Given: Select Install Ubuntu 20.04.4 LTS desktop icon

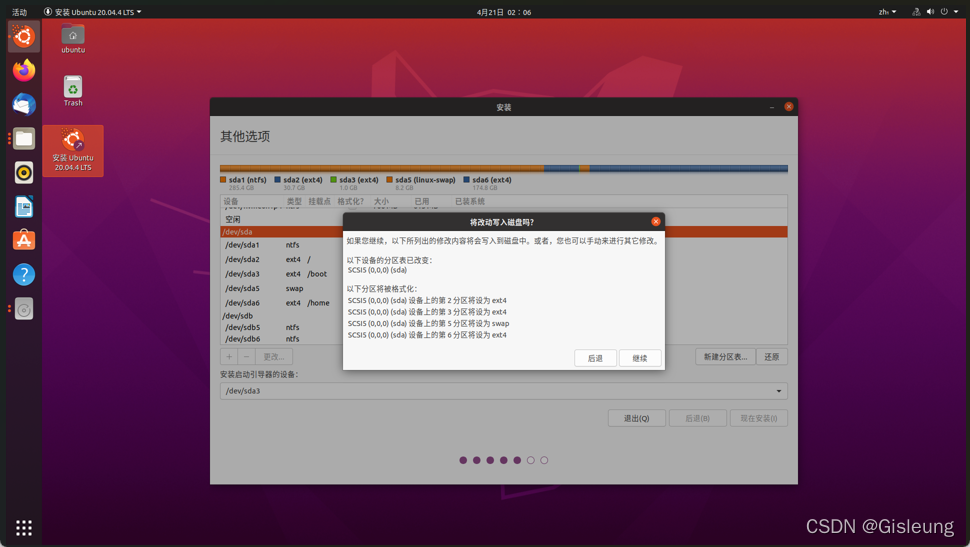Looking at the screenshot, I should pos(73,150).
